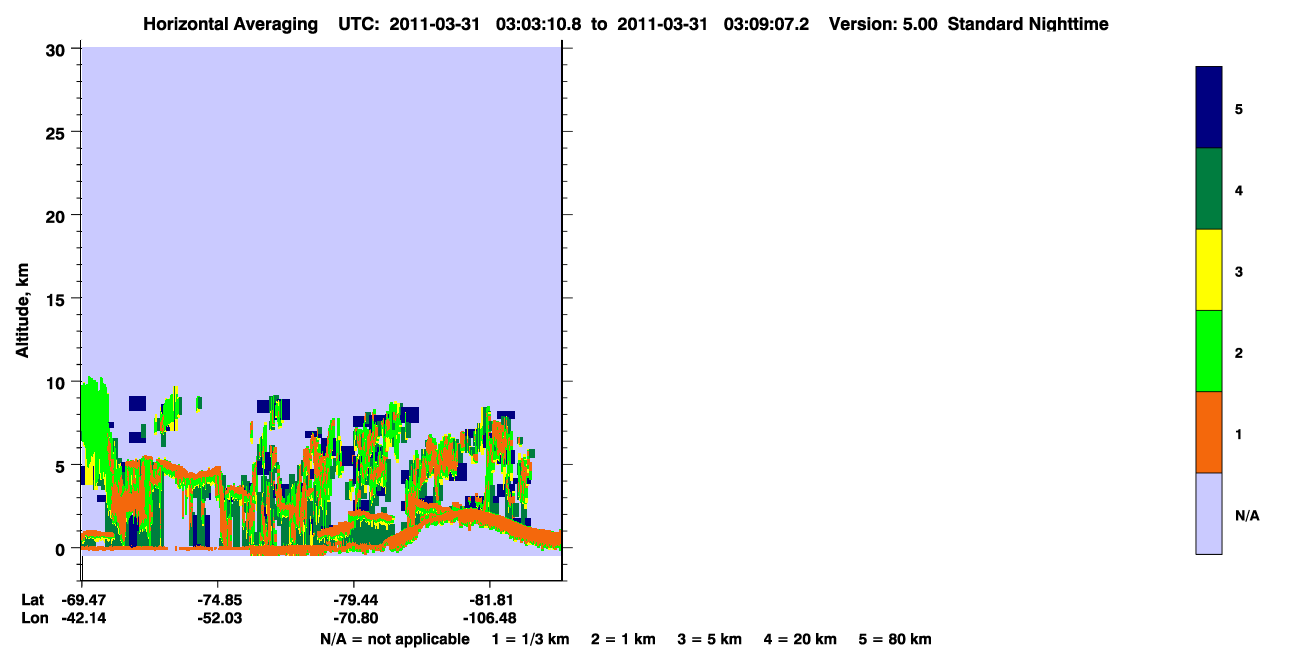Click the 'Version: 5.00' text in title

883,24
